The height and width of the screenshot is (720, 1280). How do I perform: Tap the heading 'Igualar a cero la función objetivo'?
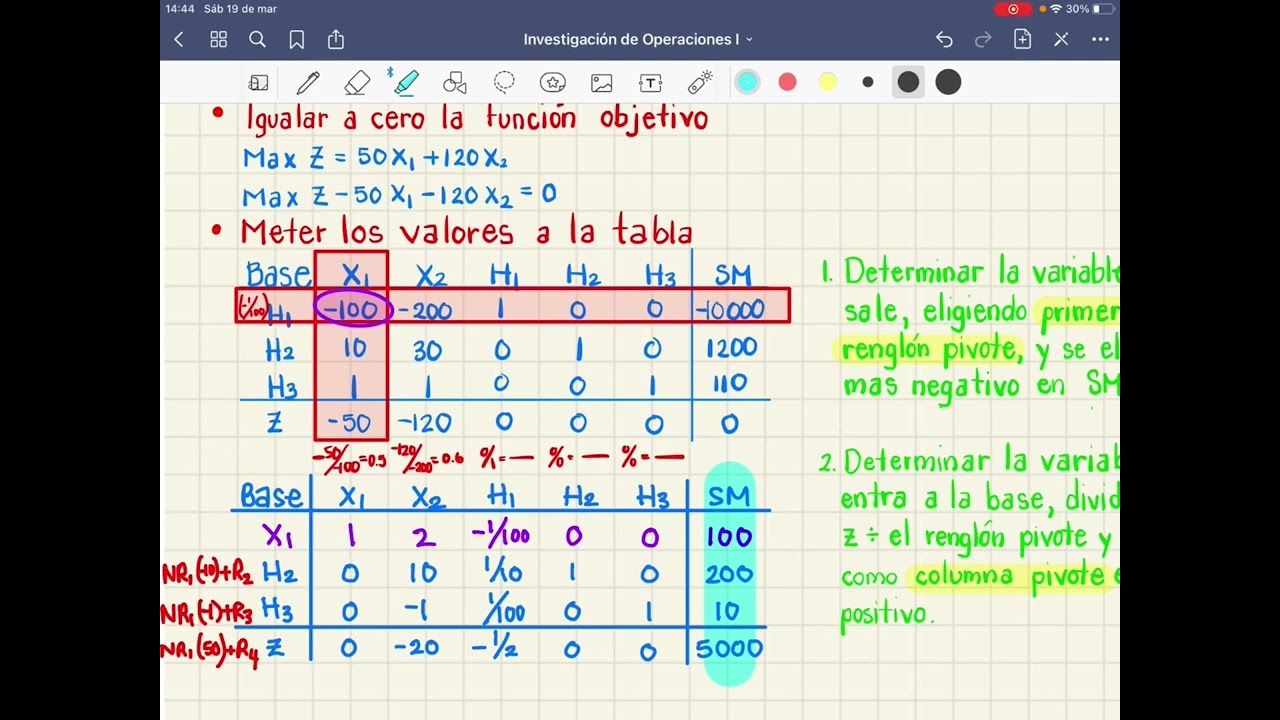[x=477, y=118]
